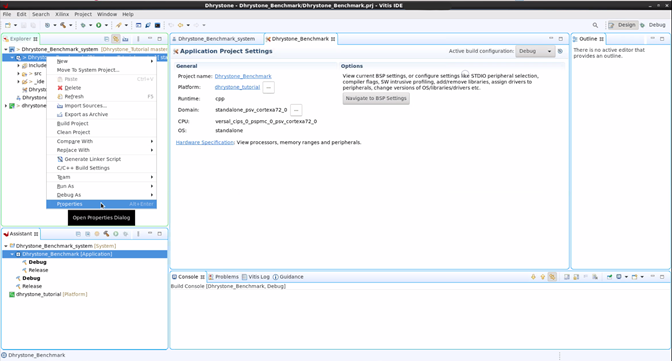Open the Hardware Specification link

(205, 142)
